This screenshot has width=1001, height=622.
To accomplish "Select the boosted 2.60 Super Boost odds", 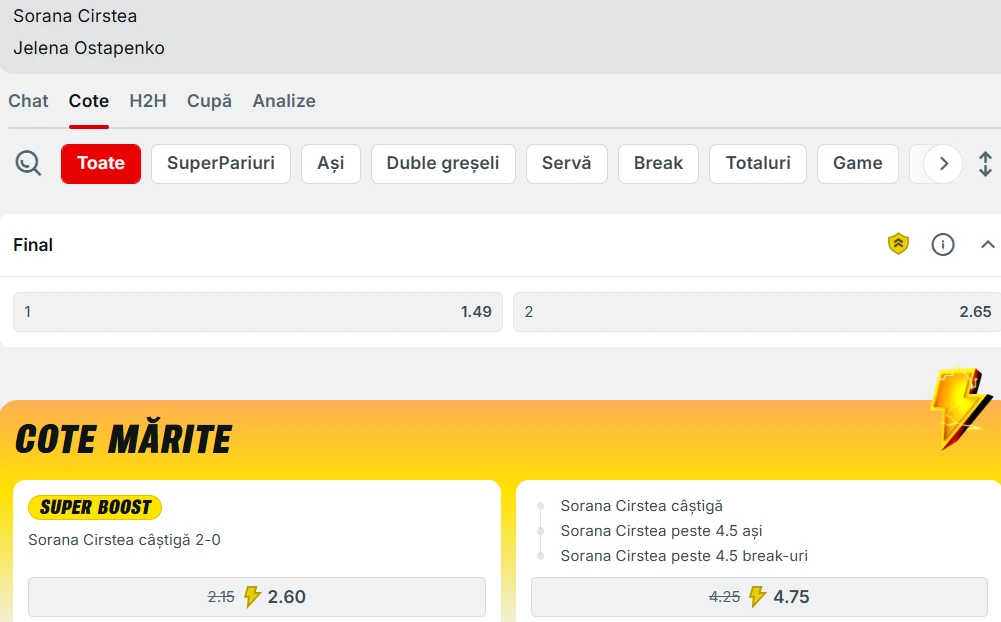I will [257, 597].
